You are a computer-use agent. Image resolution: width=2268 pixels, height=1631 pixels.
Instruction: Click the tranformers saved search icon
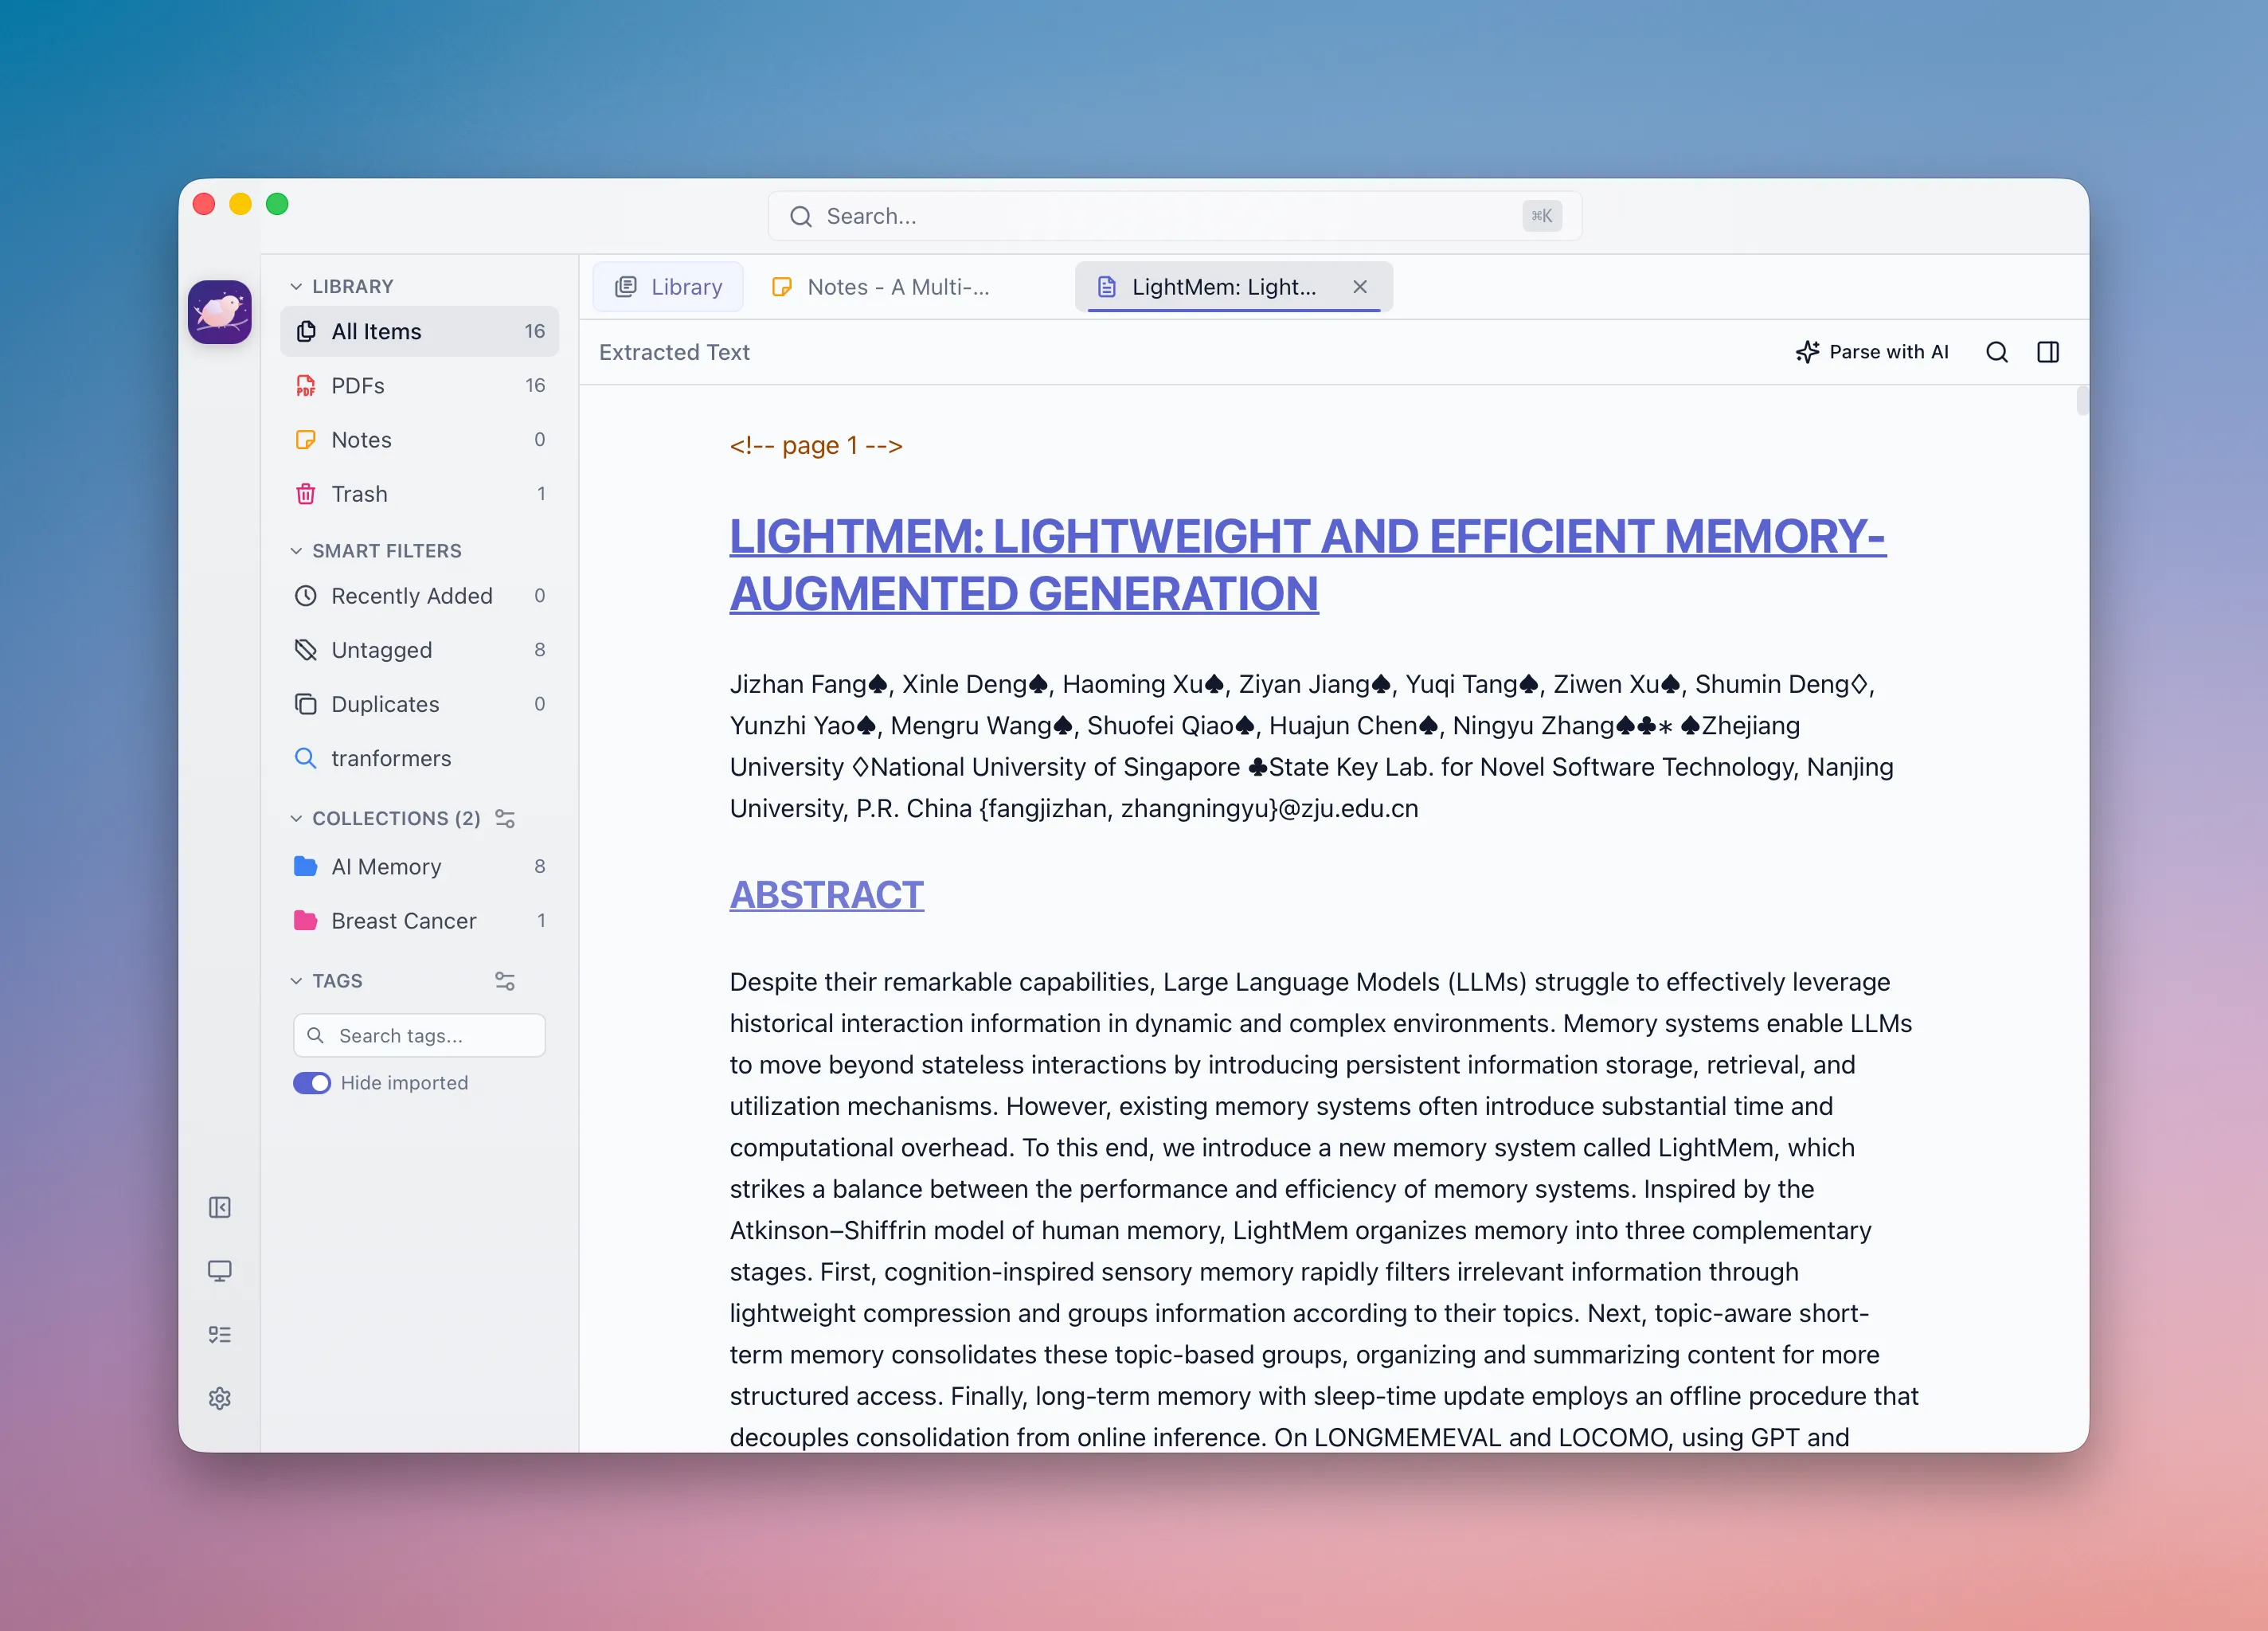point(306,758)
